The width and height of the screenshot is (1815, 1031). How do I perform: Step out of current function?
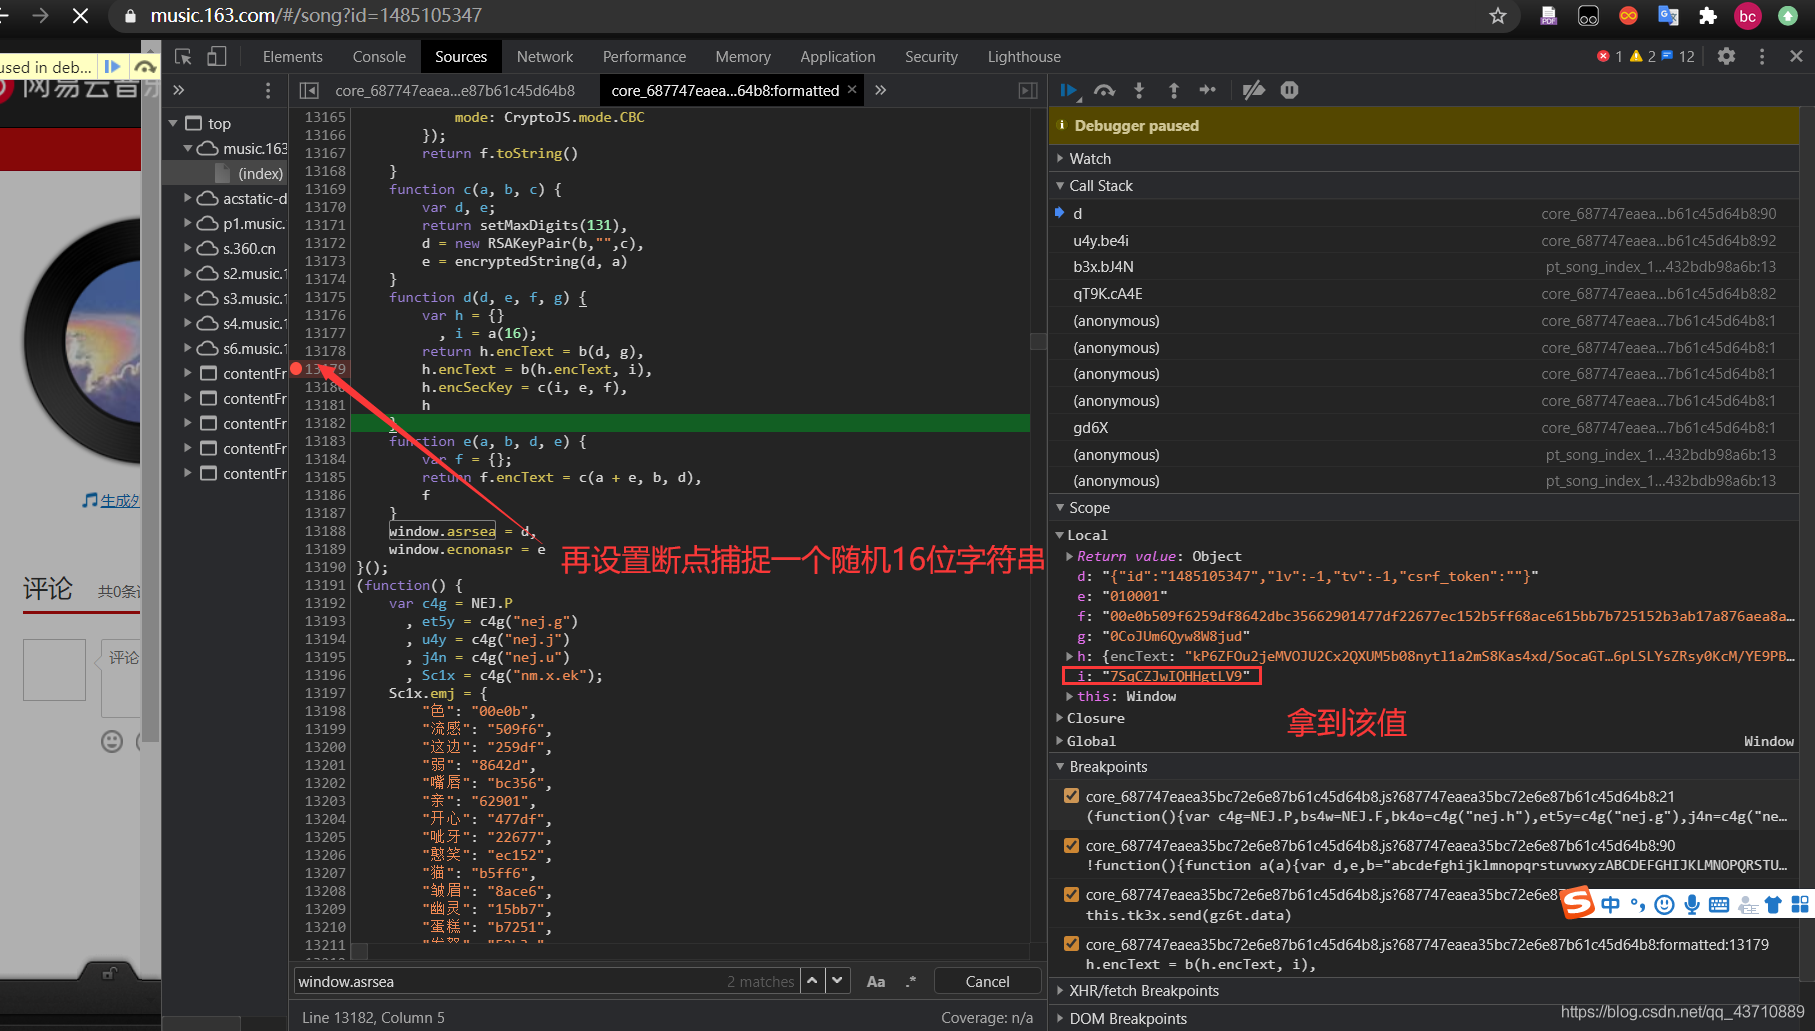coord(1174,90)
